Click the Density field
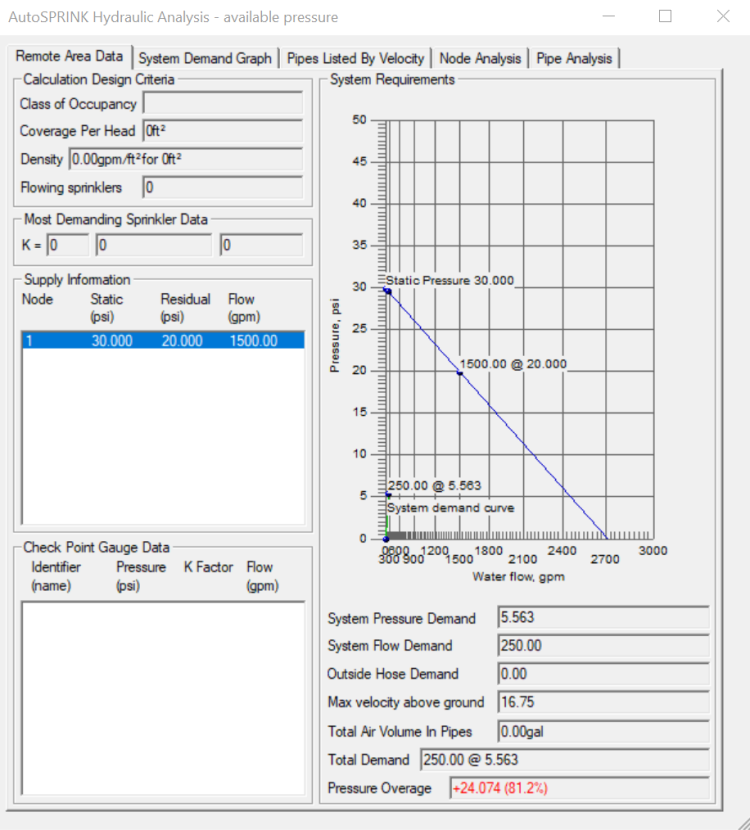The height and width of the screenshot is (830, 750). click(186, 159)
